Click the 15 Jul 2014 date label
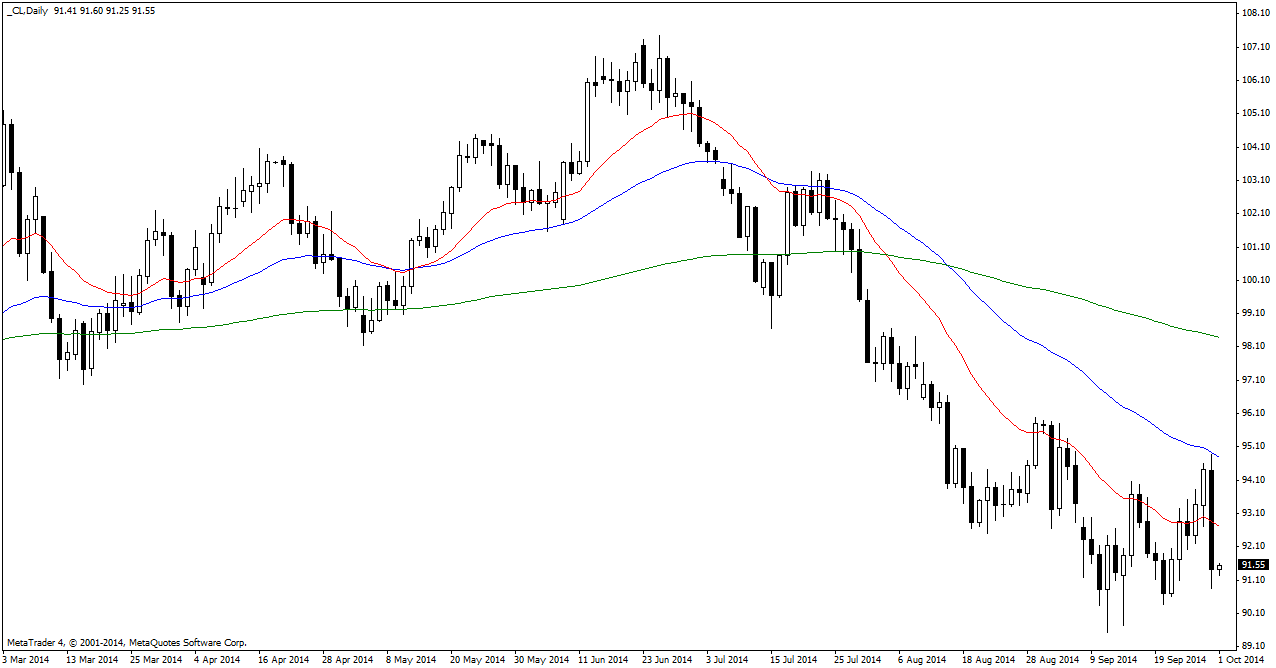This screenshot has height=668, width=1276. pos(796,660)
